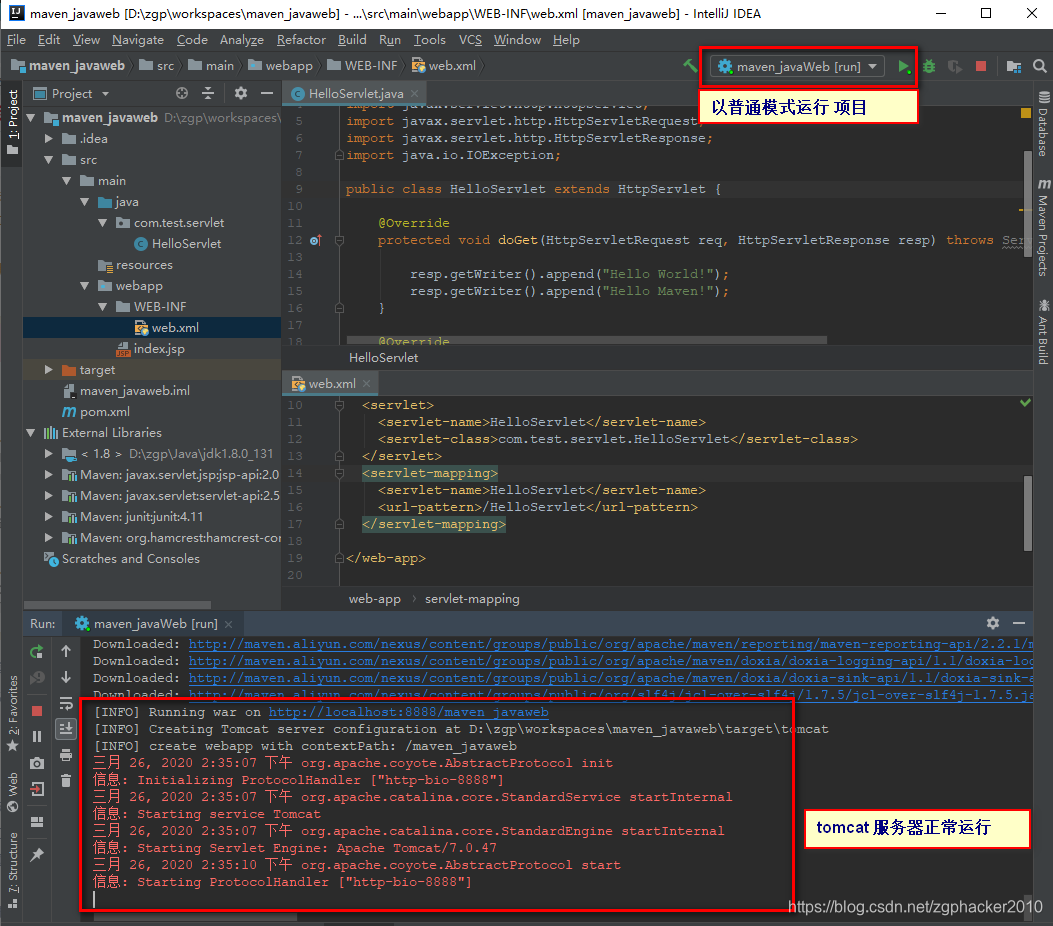Toggle the Web tool window
1053x926 pixels.
(13, 792)
